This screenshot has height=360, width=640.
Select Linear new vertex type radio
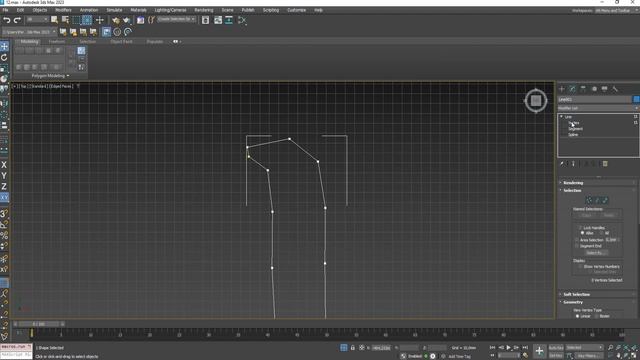pos(577,316)
